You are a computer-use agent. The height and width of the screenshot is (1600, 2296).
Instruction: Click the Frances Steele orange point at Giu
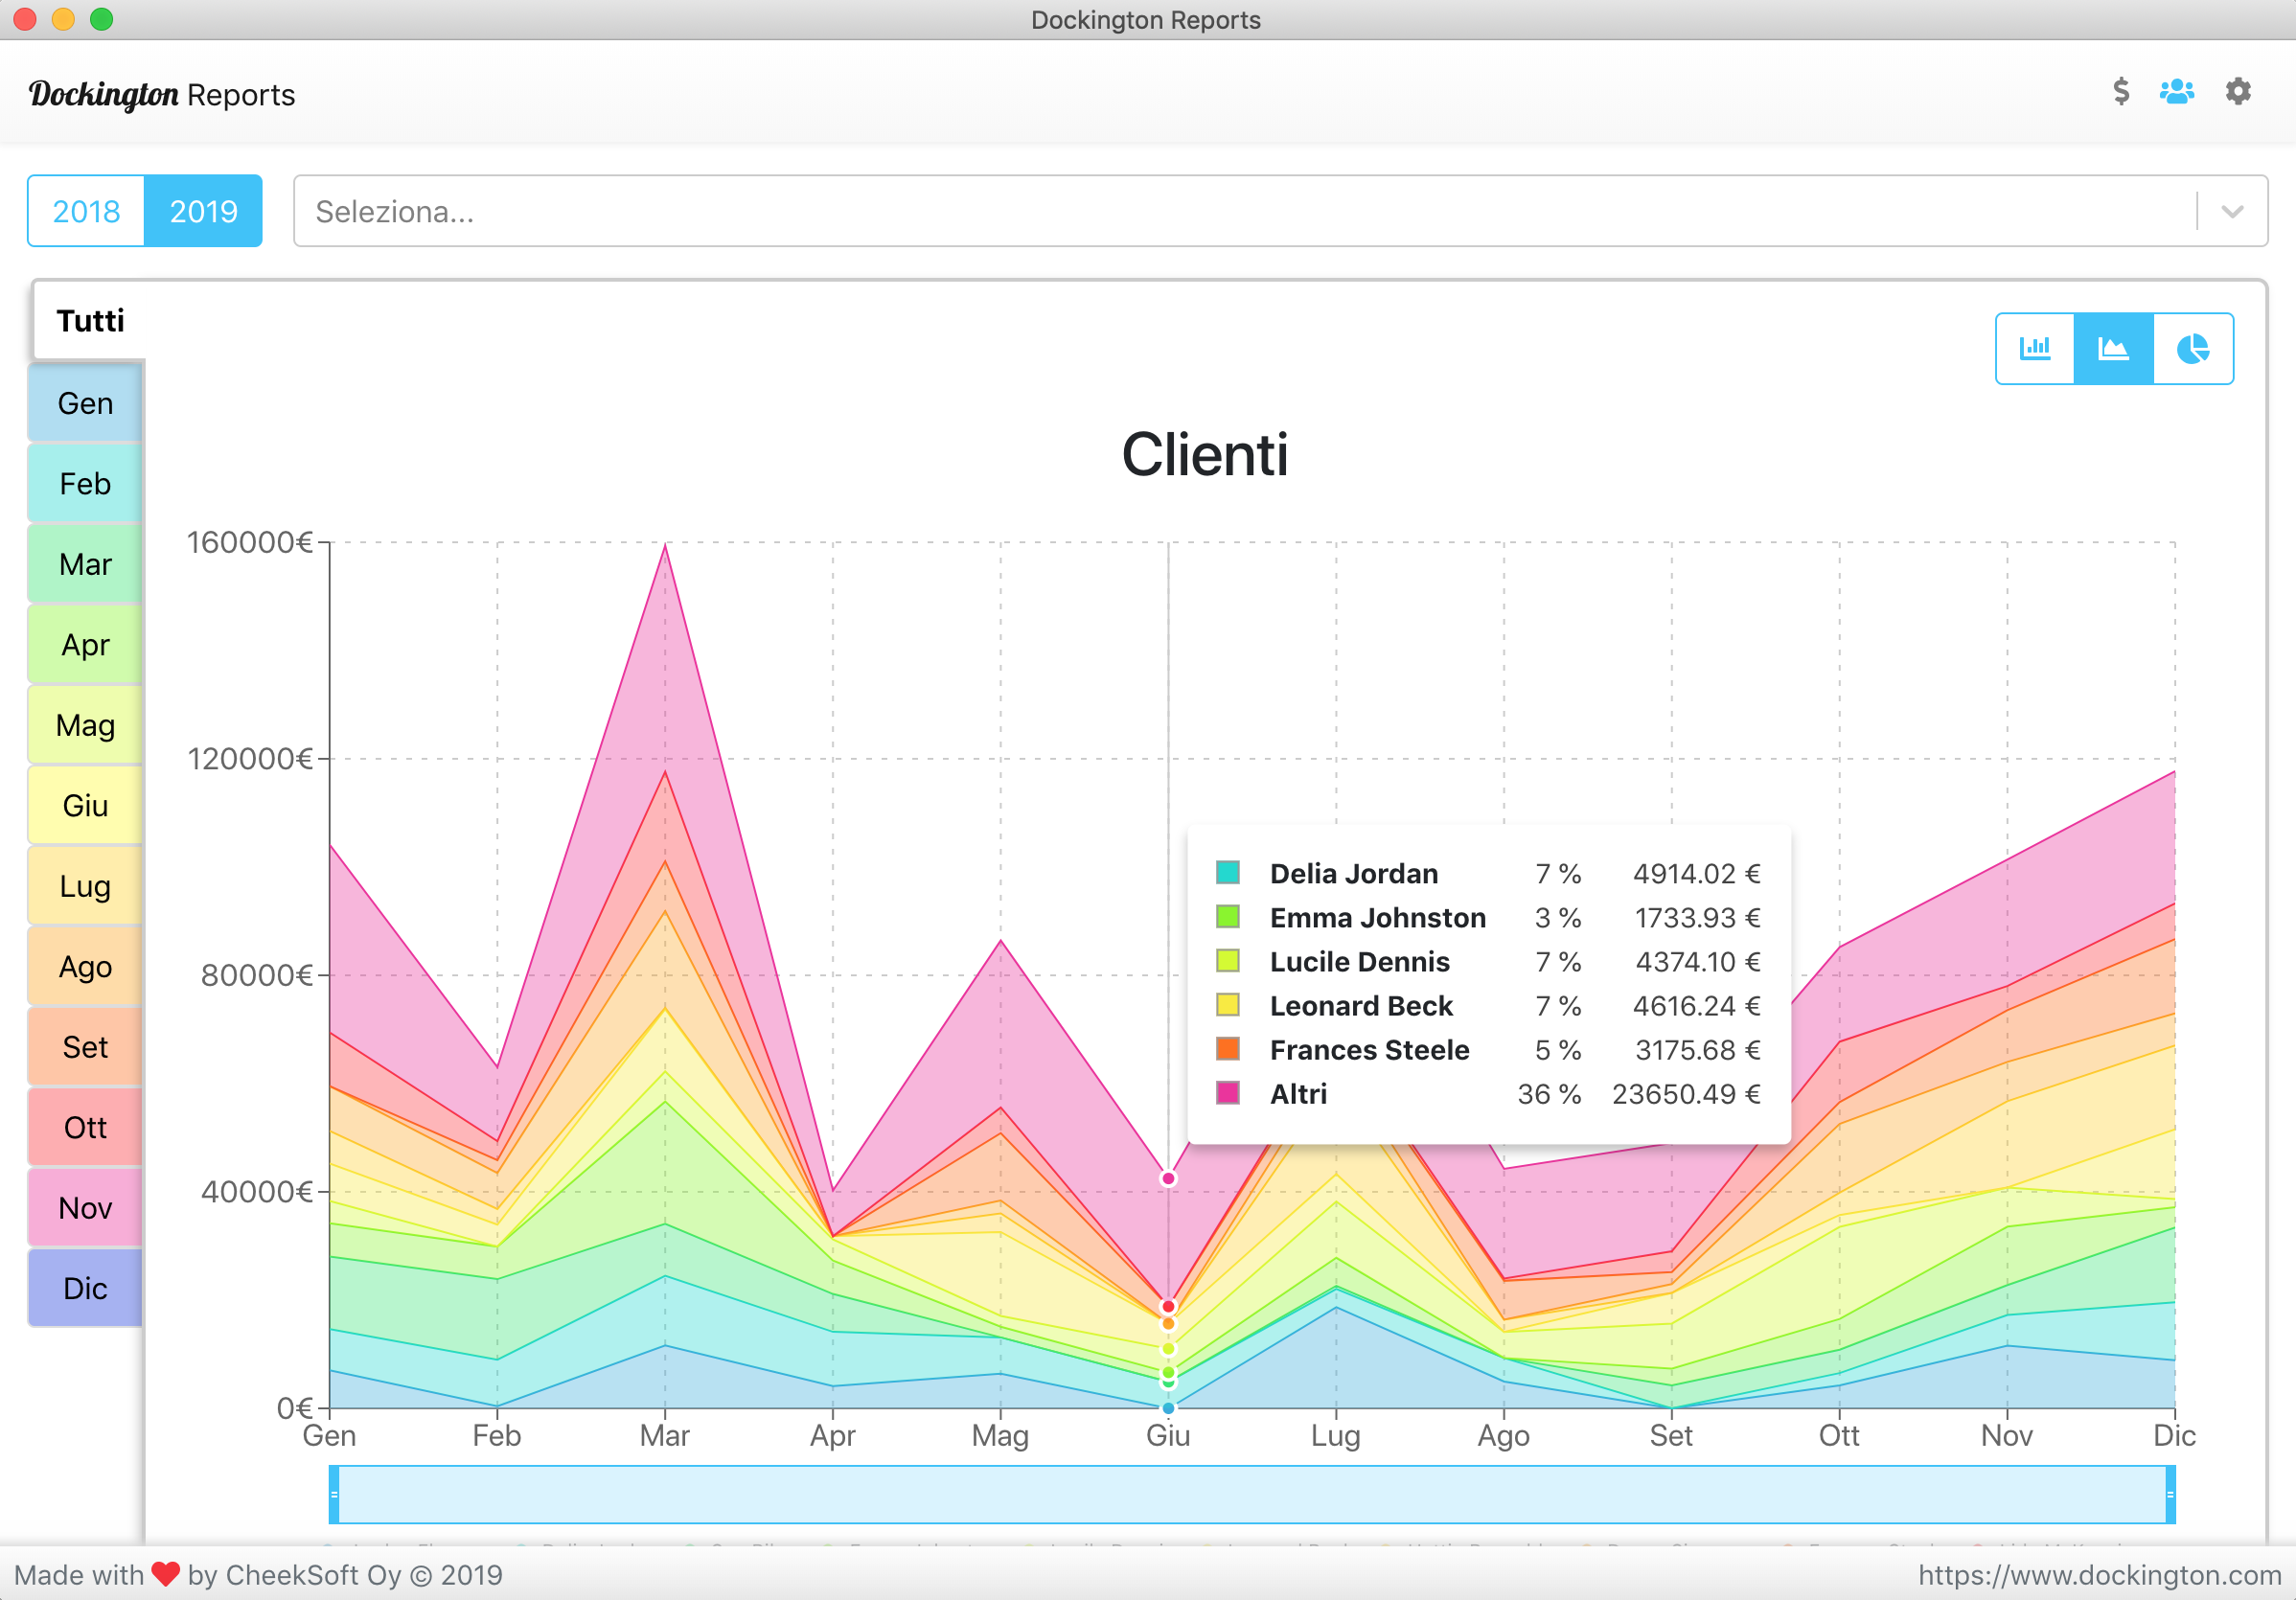pyautogui.click(x=1168, y=1324)
